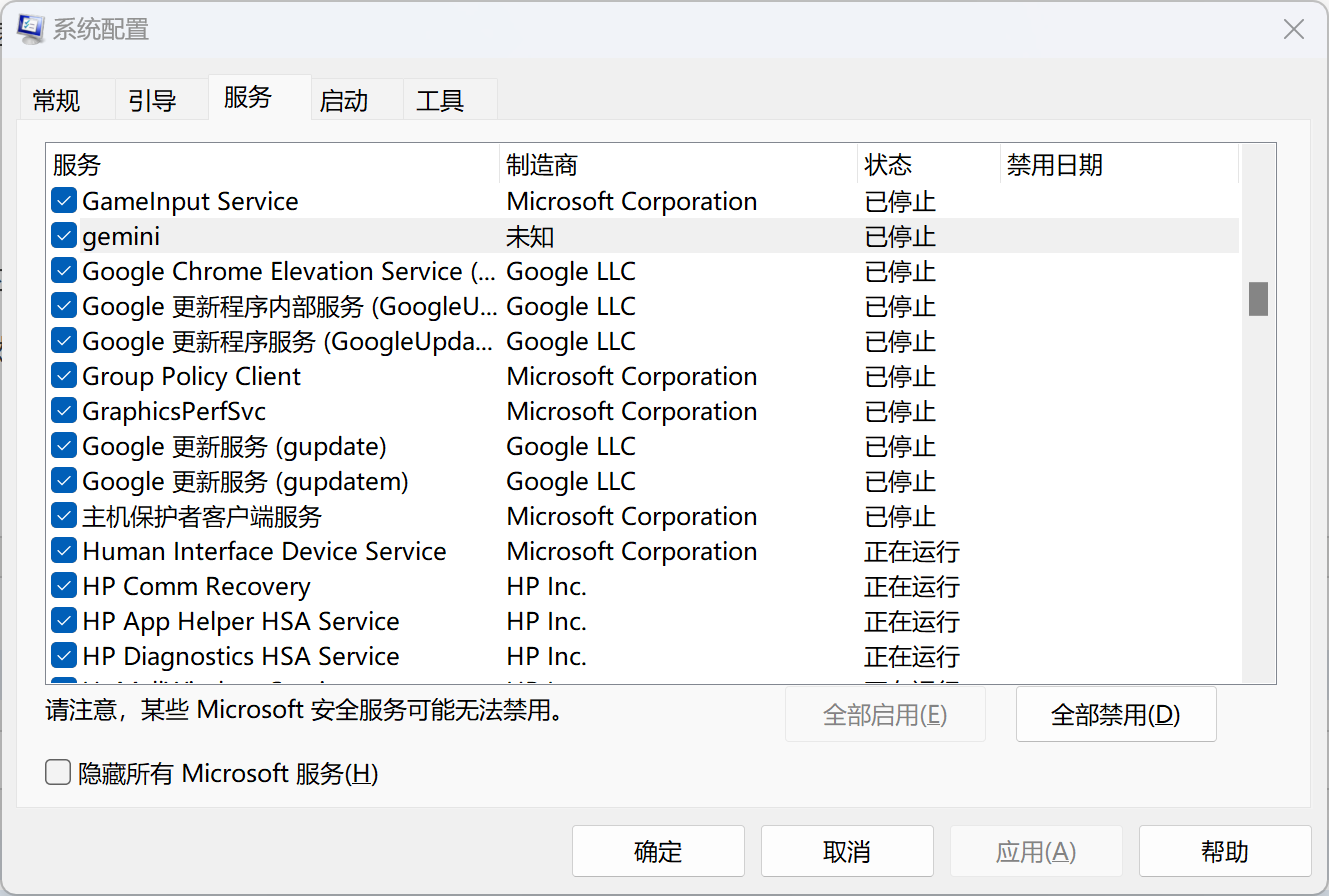
Task: Select the 工具 tab
Action: (x=440, y=101)
